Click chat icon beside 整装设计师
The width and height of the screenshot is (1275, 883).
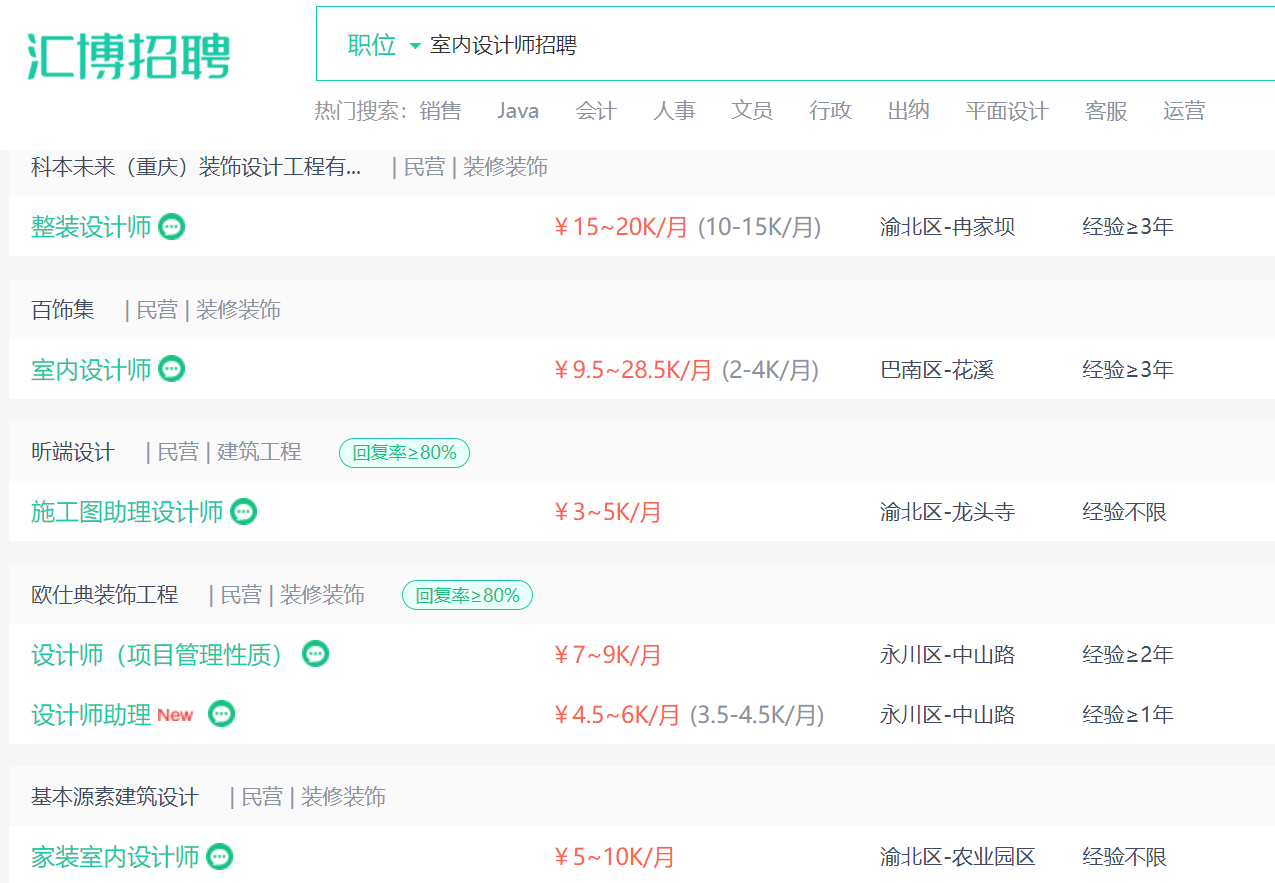[172, 227]
